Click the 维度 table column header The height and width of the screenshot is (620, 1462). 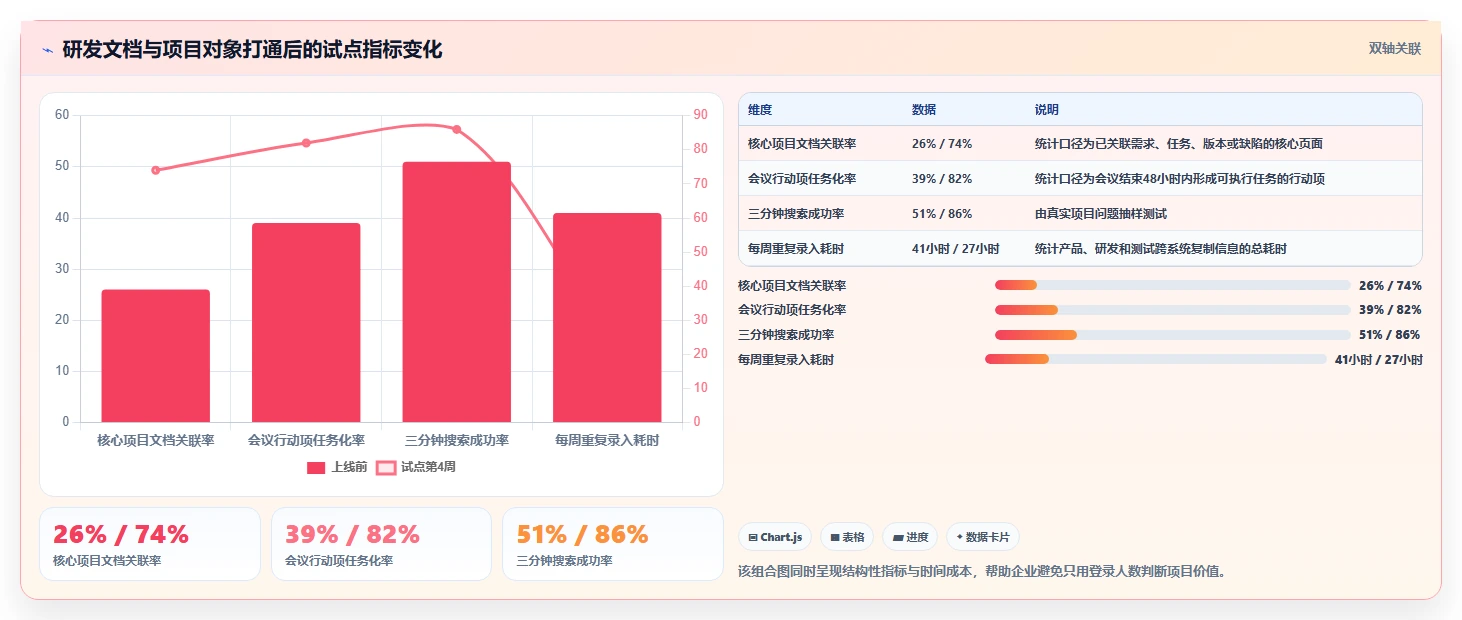coord(760,110)
